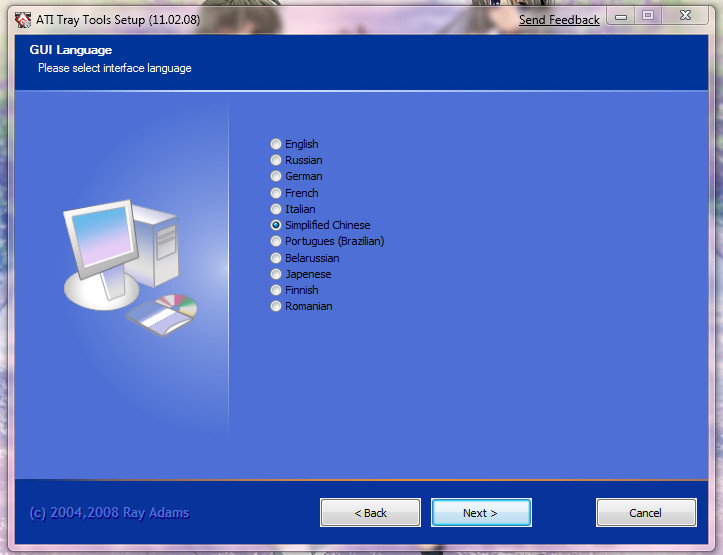This screenshot has width=723, height=555.
Task: Minimize the setup window
Action: (621, 16)
